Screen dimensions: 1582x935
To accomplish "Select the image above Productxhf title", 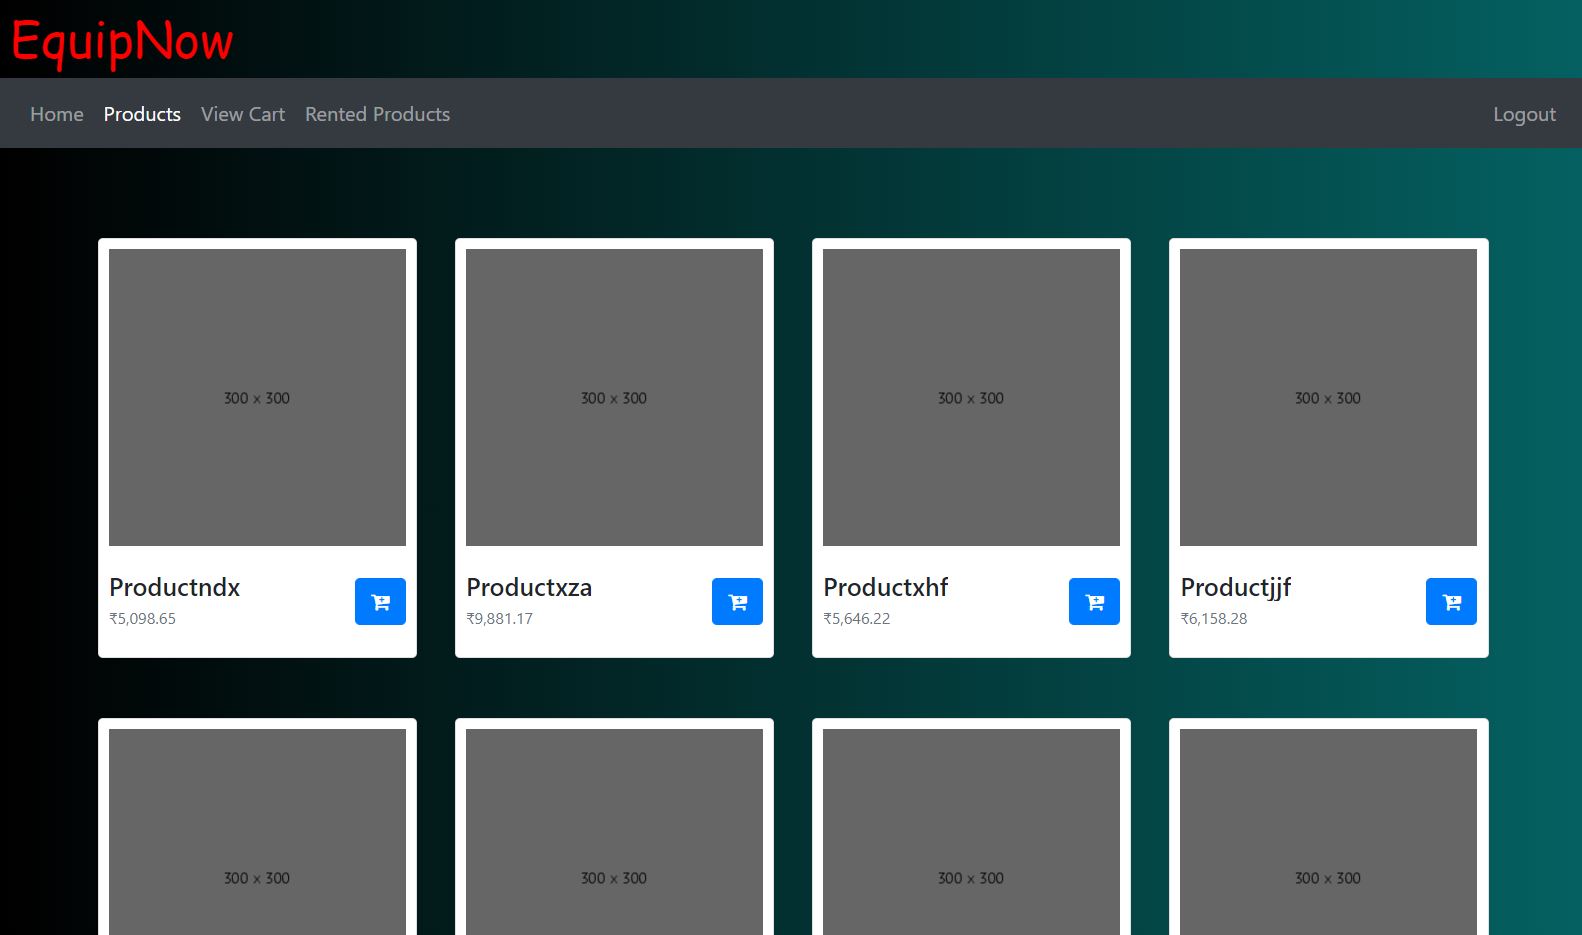I will (971, 397).
